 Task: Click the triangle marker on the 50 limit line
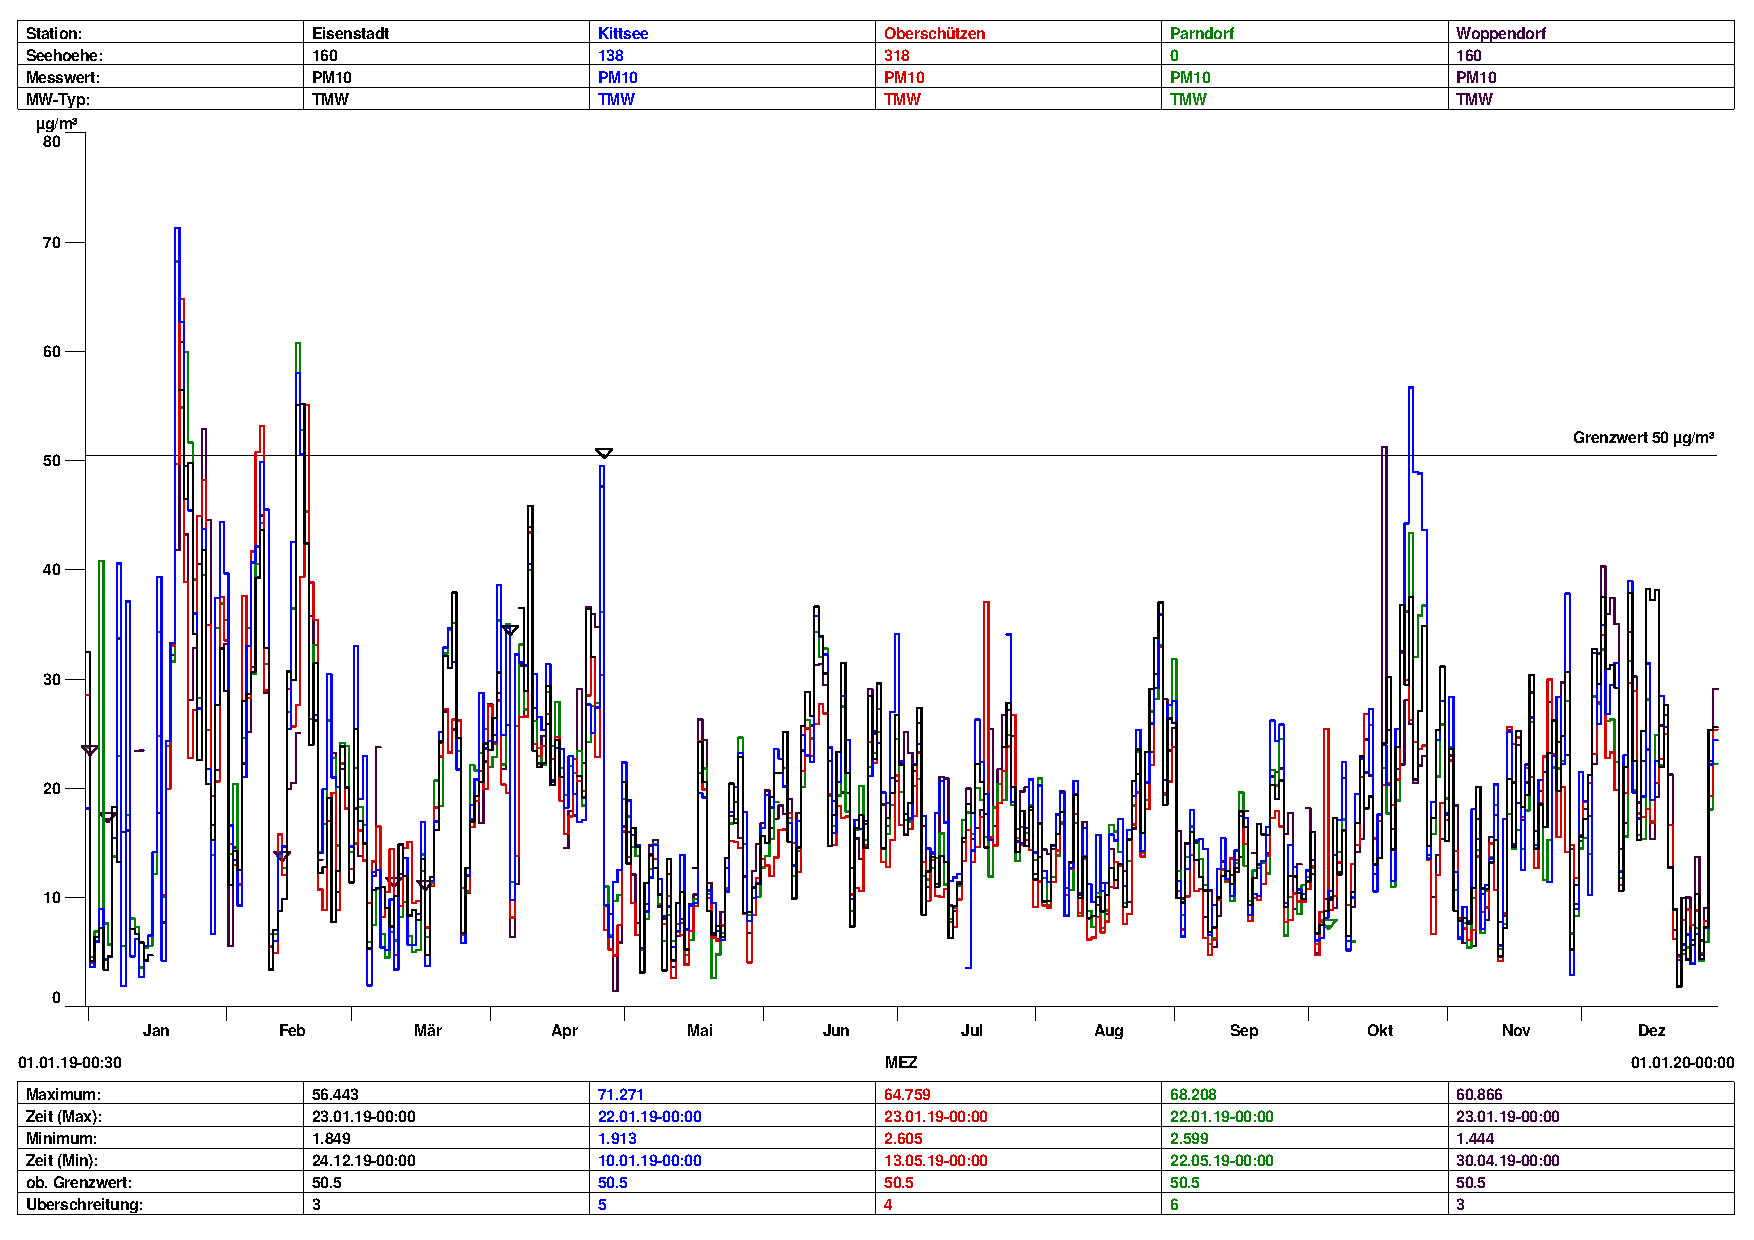[603, 453]
